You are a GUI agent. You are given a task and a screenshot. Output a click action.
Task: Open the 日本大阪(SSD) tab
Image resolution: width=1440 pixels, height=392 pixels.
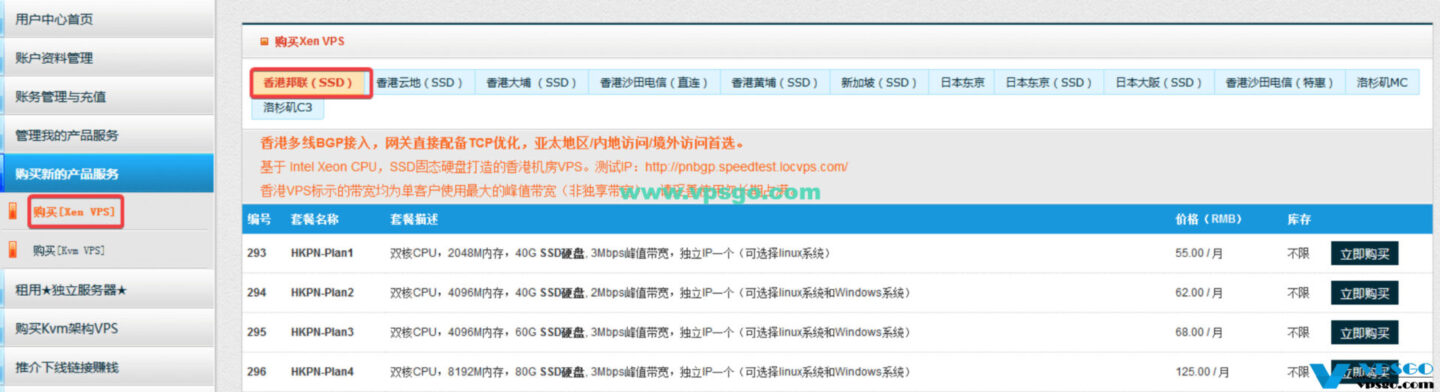[x=1159, y=82]
